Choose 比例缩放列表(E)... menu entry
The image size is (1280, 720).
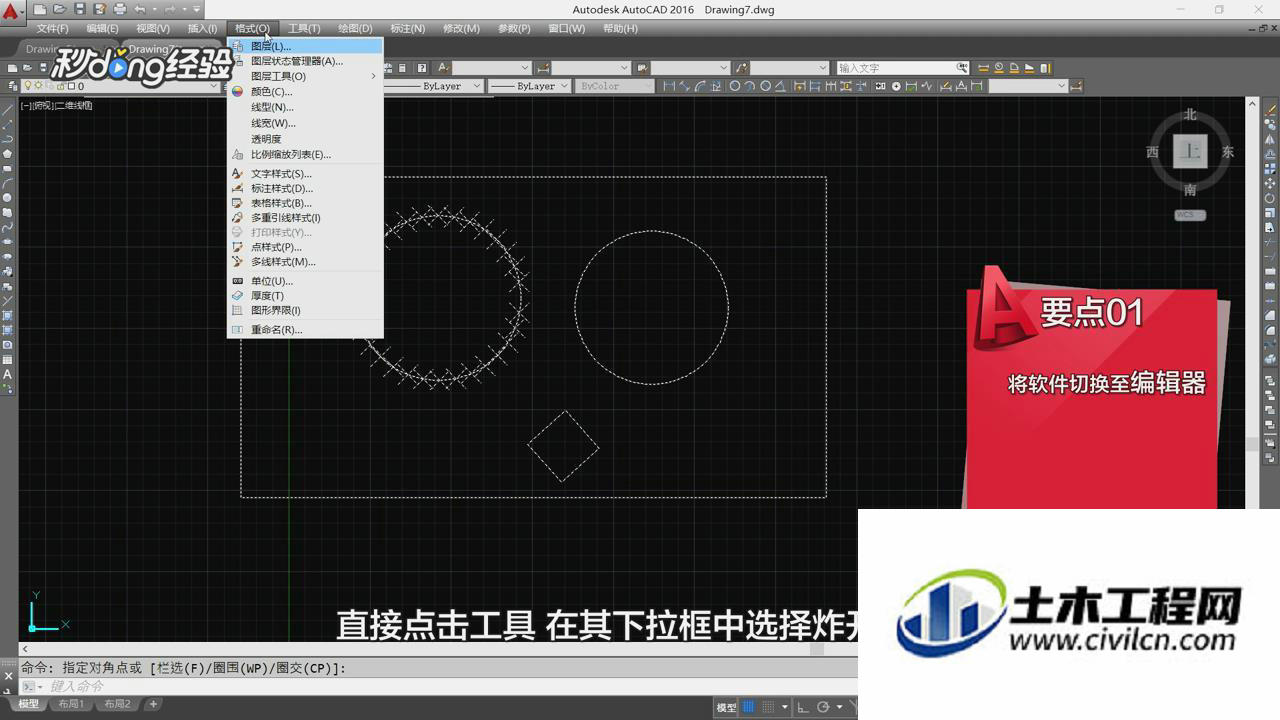tap(305, 154)
